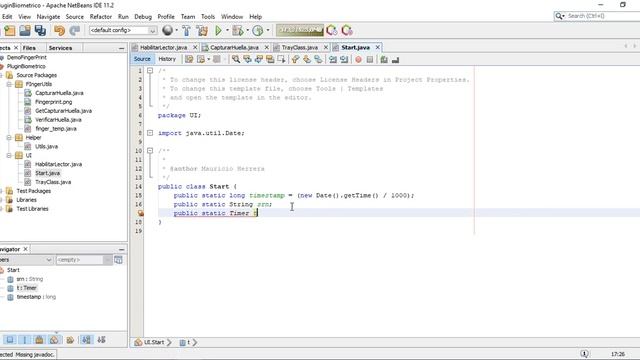Click the Build Project hammer icon
The height and width of the screenshot is (360, 640).
pyautogui.click(x=187, y=31)
